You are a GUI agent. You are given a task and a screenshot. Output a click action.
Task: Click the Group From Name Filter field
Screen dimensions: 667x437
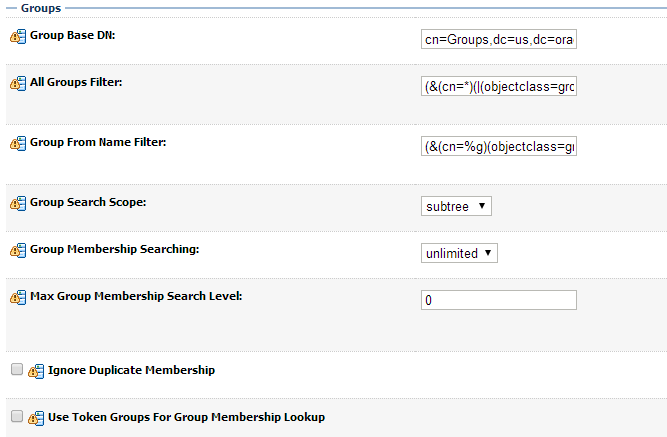[x=499, y=147]
